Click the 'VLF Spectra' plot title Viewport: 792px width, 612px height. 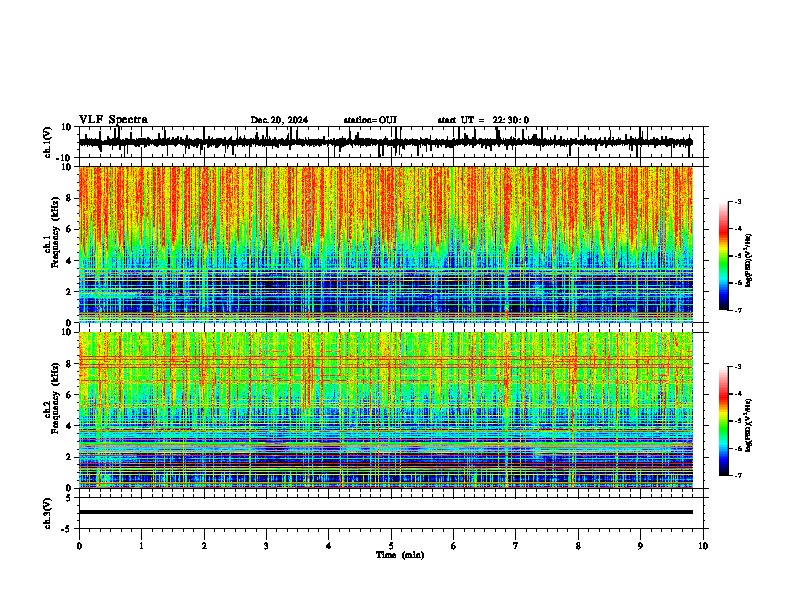[x=113, y=120]
